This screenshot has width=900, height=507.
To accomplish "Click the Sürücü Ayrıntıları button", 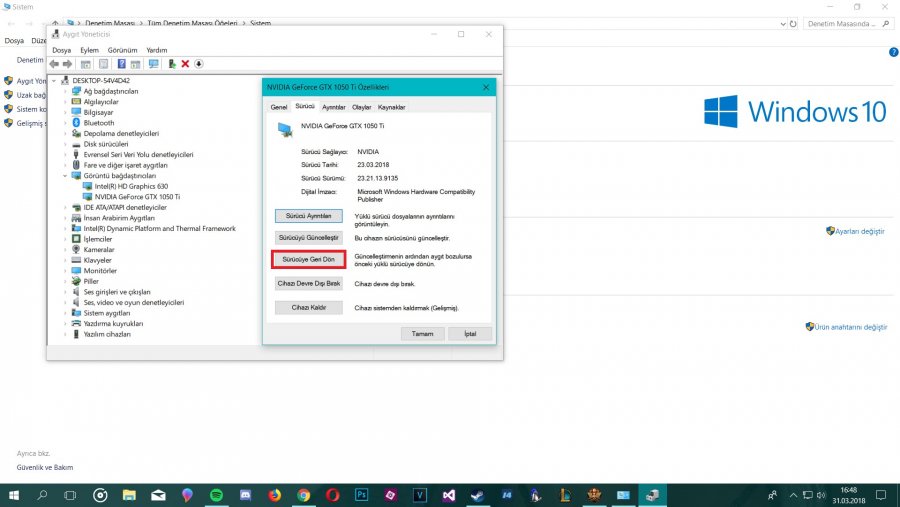I will point(309,216).
